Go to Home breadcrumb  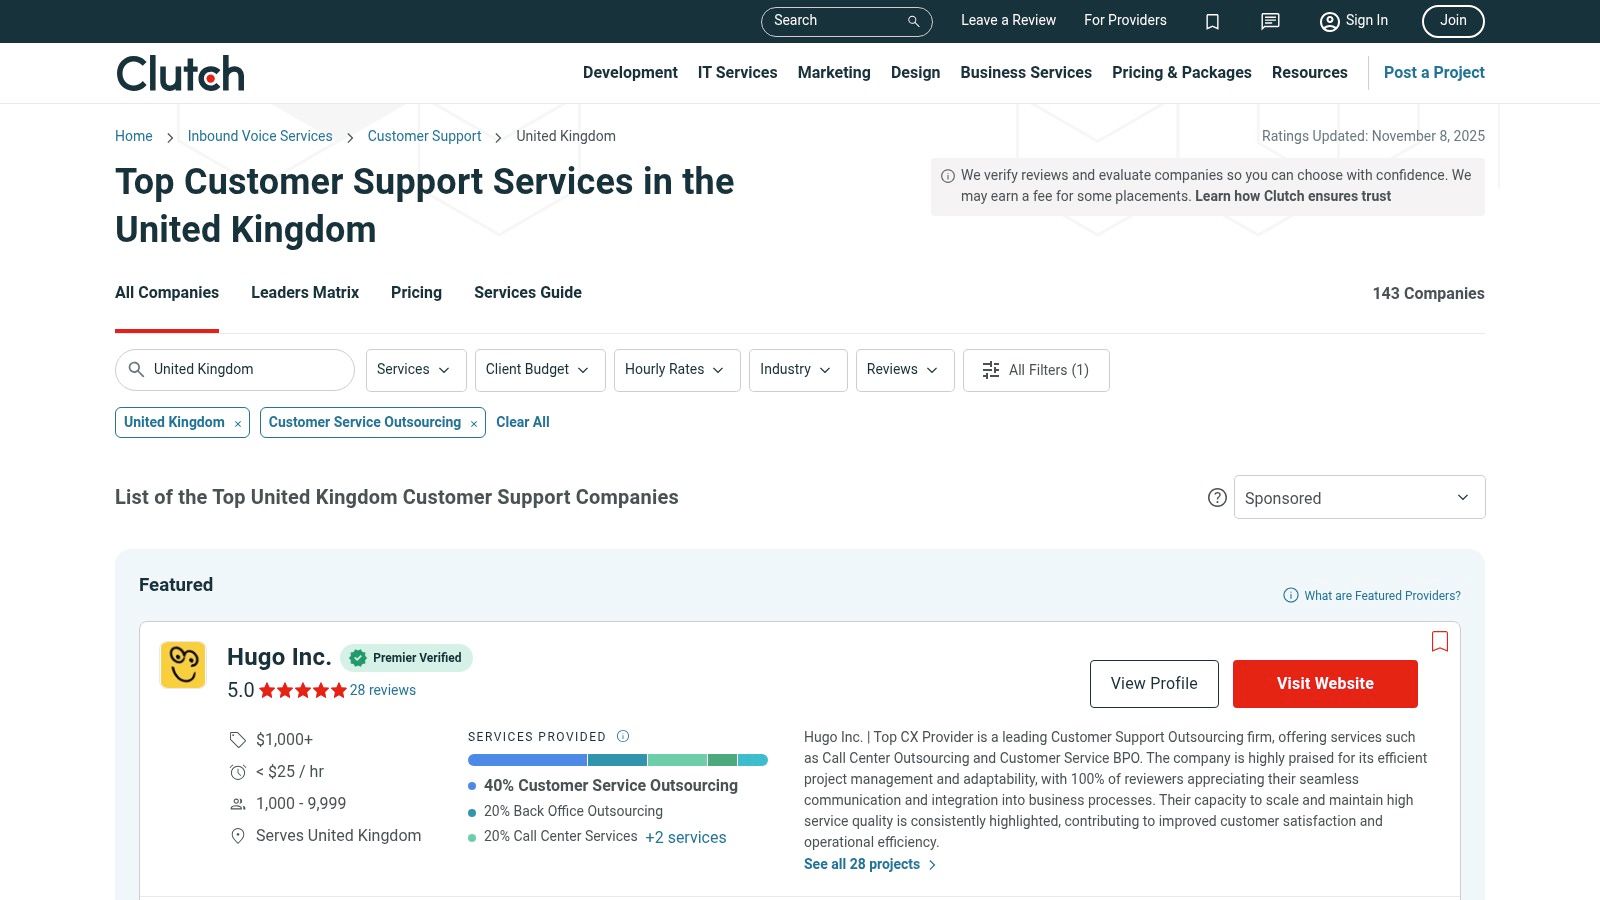click(134, 136)
